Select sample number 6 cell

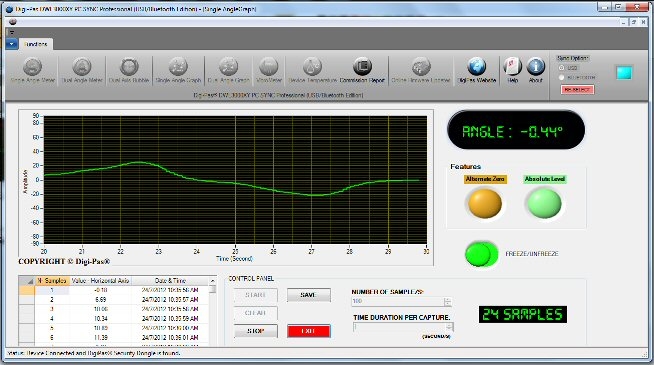tap(52, 337)
